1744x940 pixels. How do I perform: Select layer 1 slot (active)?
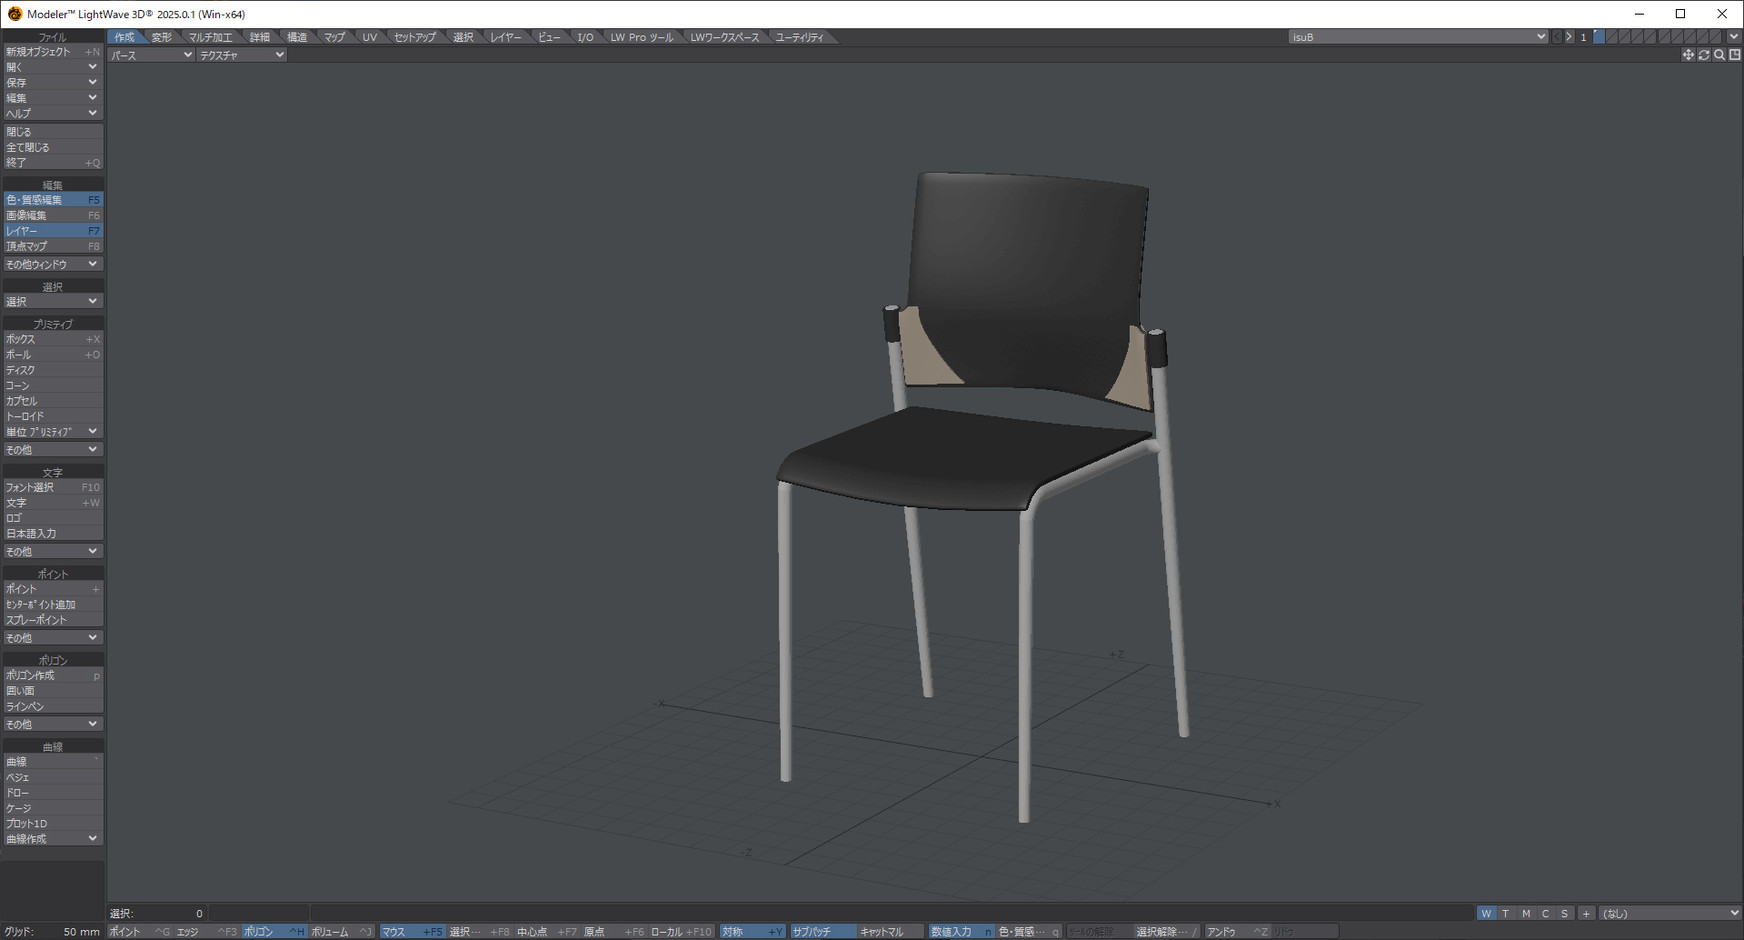tap(1599, 37)
